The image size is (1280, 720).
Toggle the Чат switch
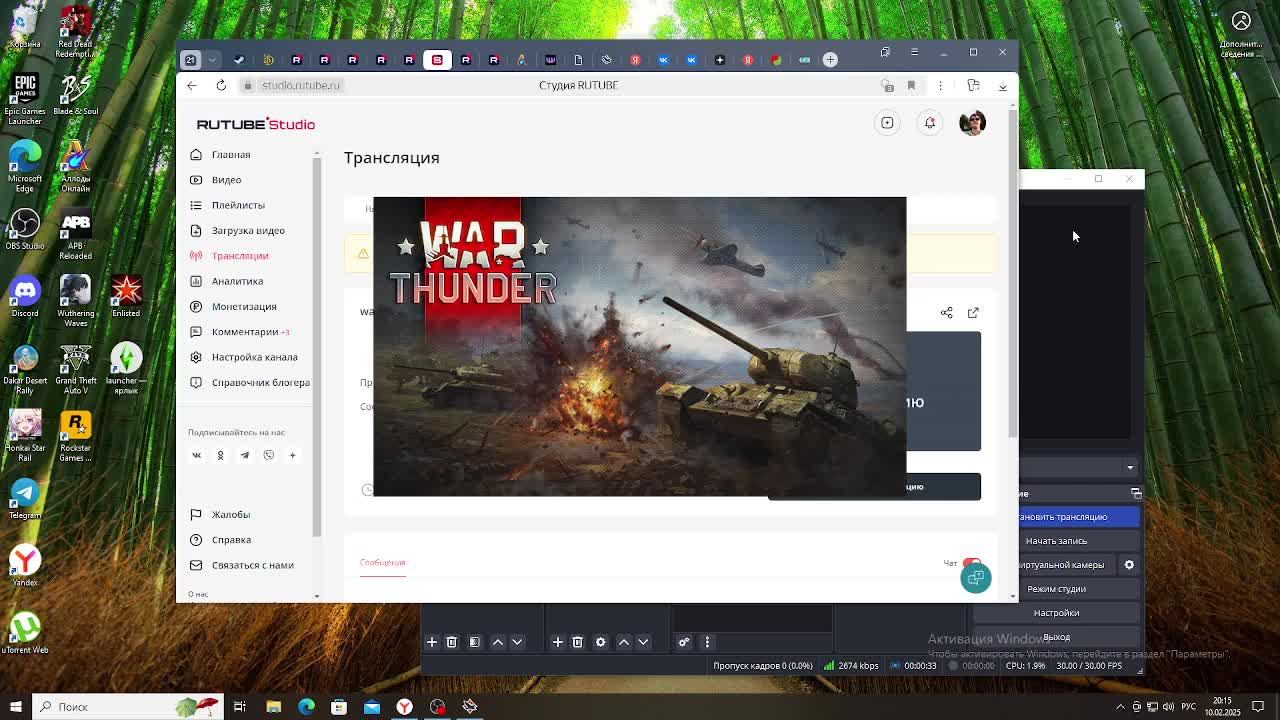click(x=971, y=563)
